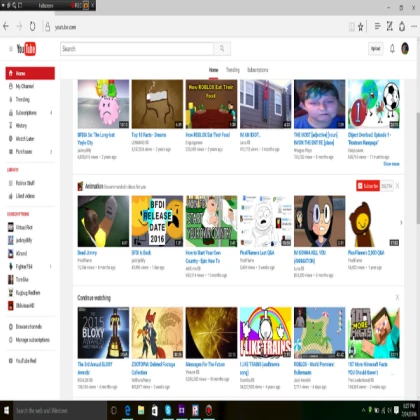
Task: Open the How to Start Your Own Country thumbnail
Action: tap(211, 221)
